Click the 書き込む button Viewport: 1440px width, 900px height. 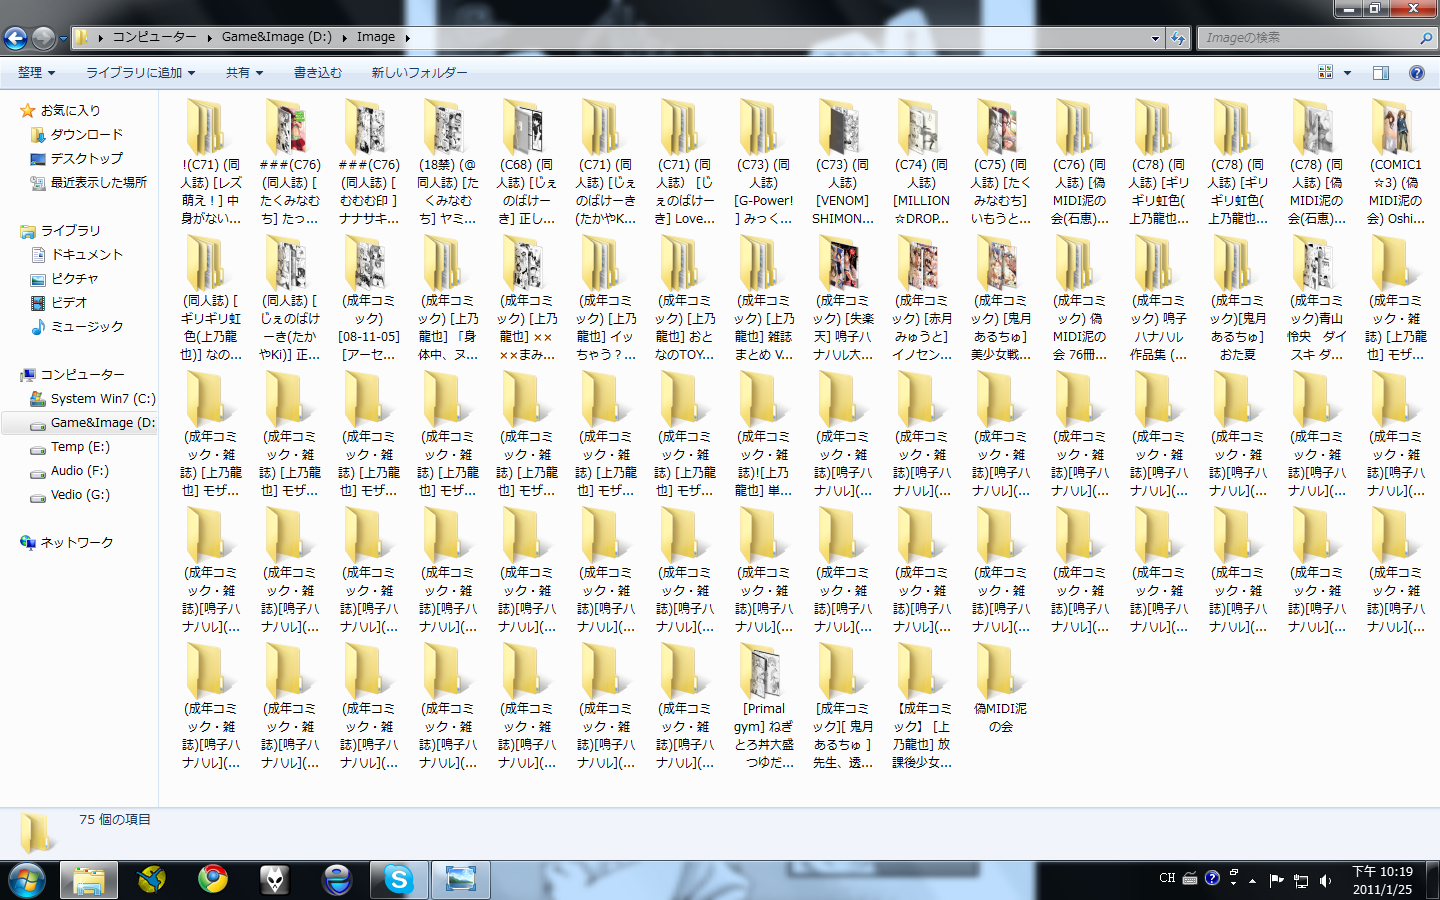[x=317, y=73]
